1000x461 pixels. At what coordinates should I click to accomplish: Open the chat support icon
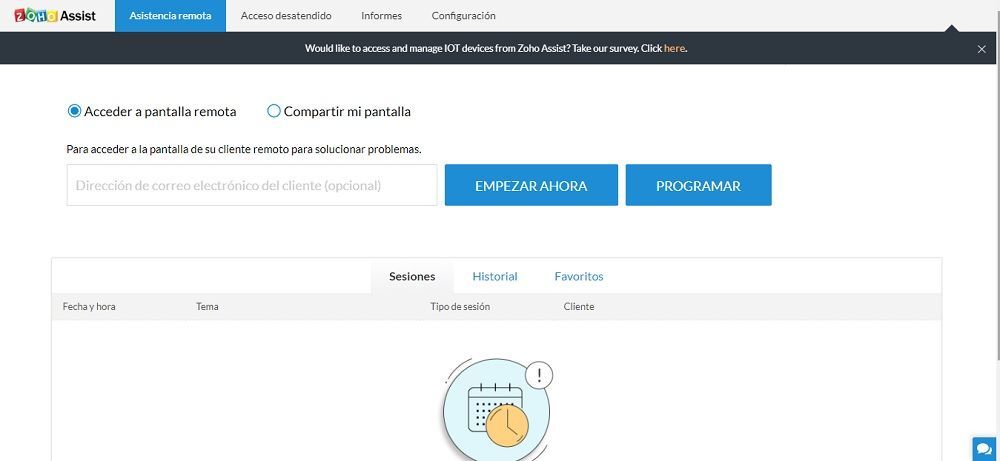tap(982, 448)
